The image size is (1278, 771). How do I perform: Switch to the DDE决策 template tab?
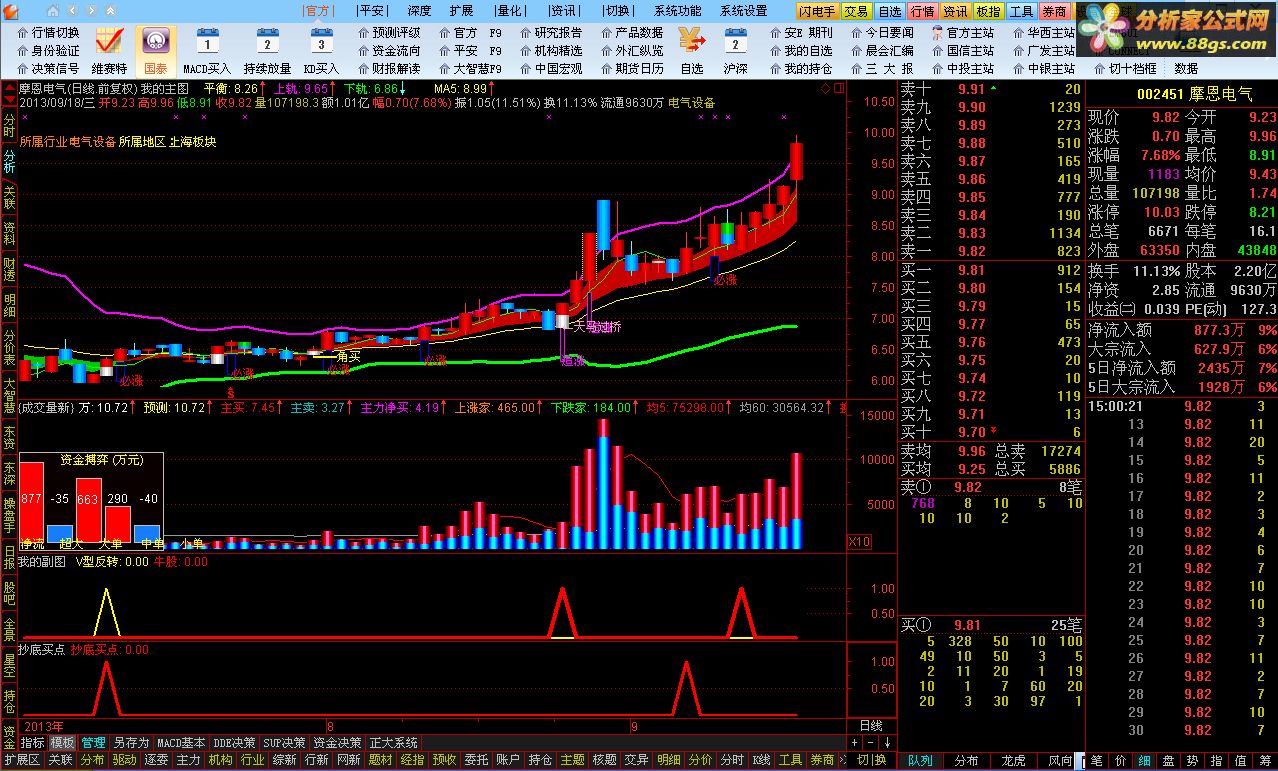(x=234, y=743)
